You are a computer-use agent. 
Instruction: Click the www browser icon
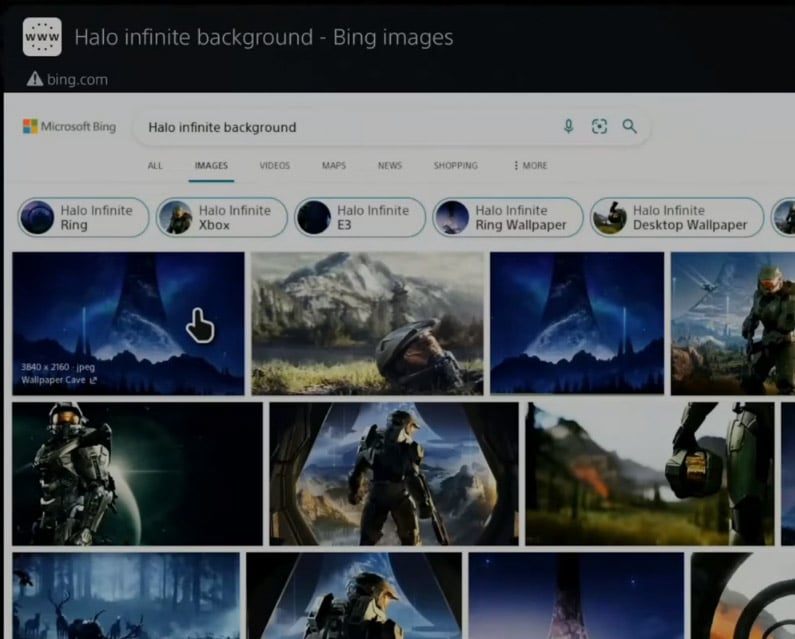point(42,37)
